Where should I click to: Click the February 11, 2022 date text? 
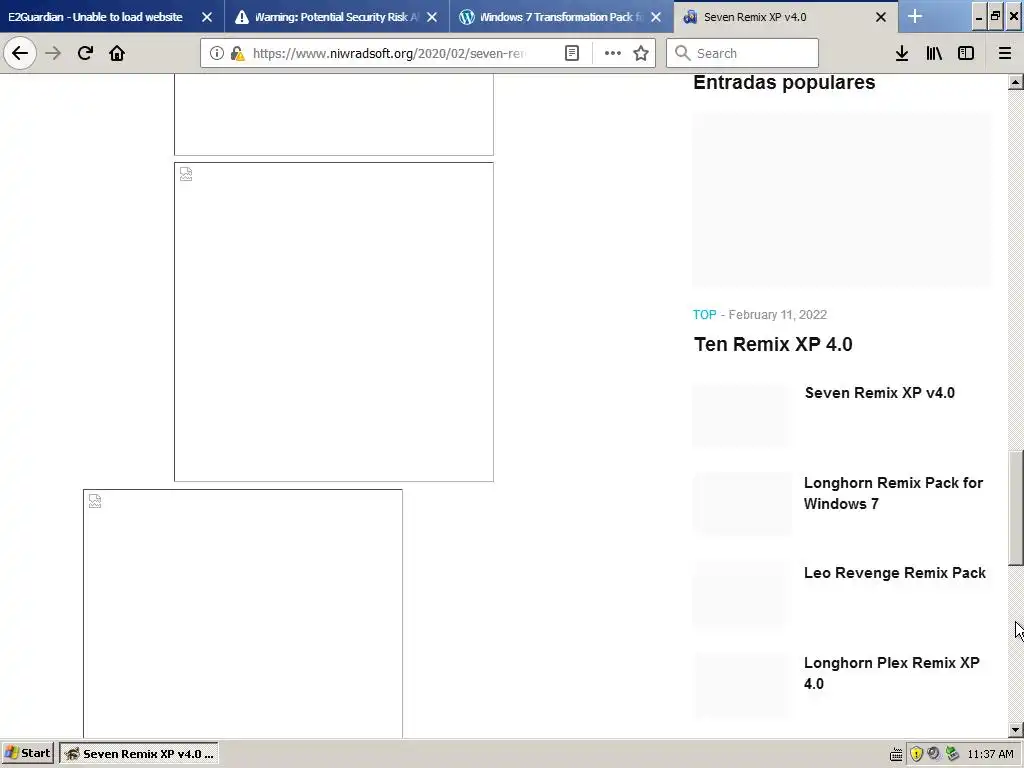point(777,315)
